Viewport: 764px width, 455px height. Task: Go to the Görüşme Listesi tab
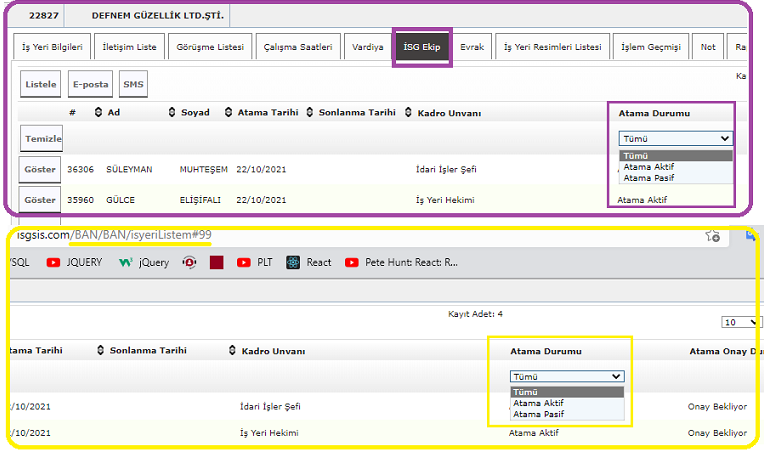point(210,47)
